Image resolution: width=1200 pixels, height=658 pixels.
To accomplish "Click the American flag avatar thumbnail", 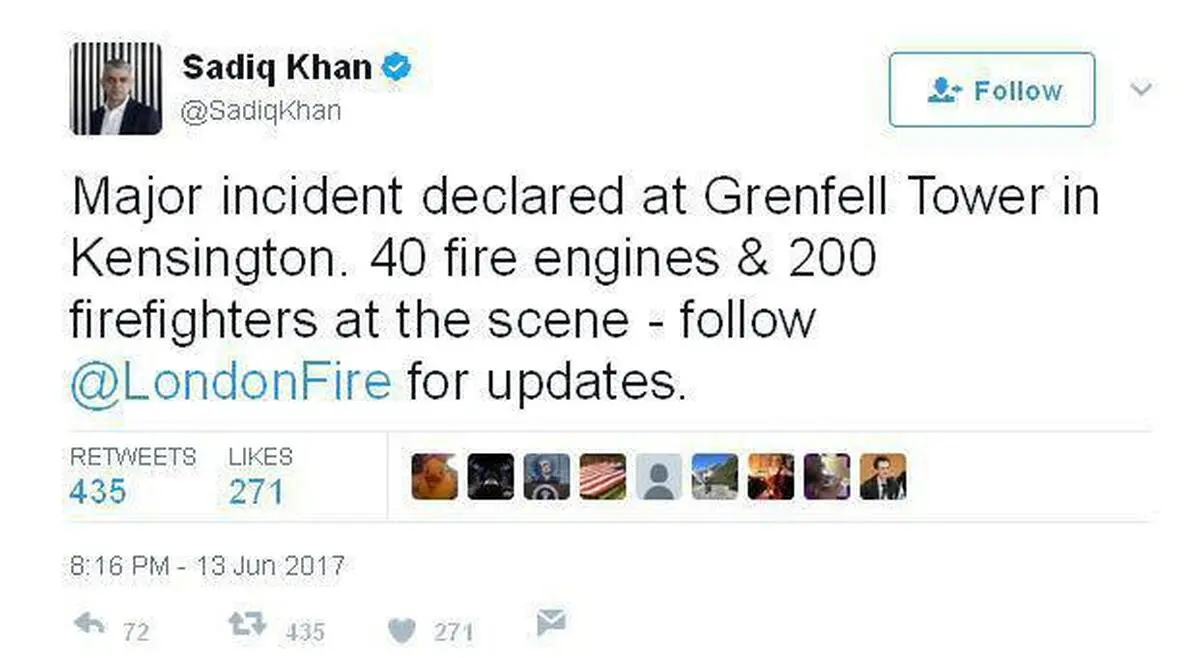I will 603,477.
